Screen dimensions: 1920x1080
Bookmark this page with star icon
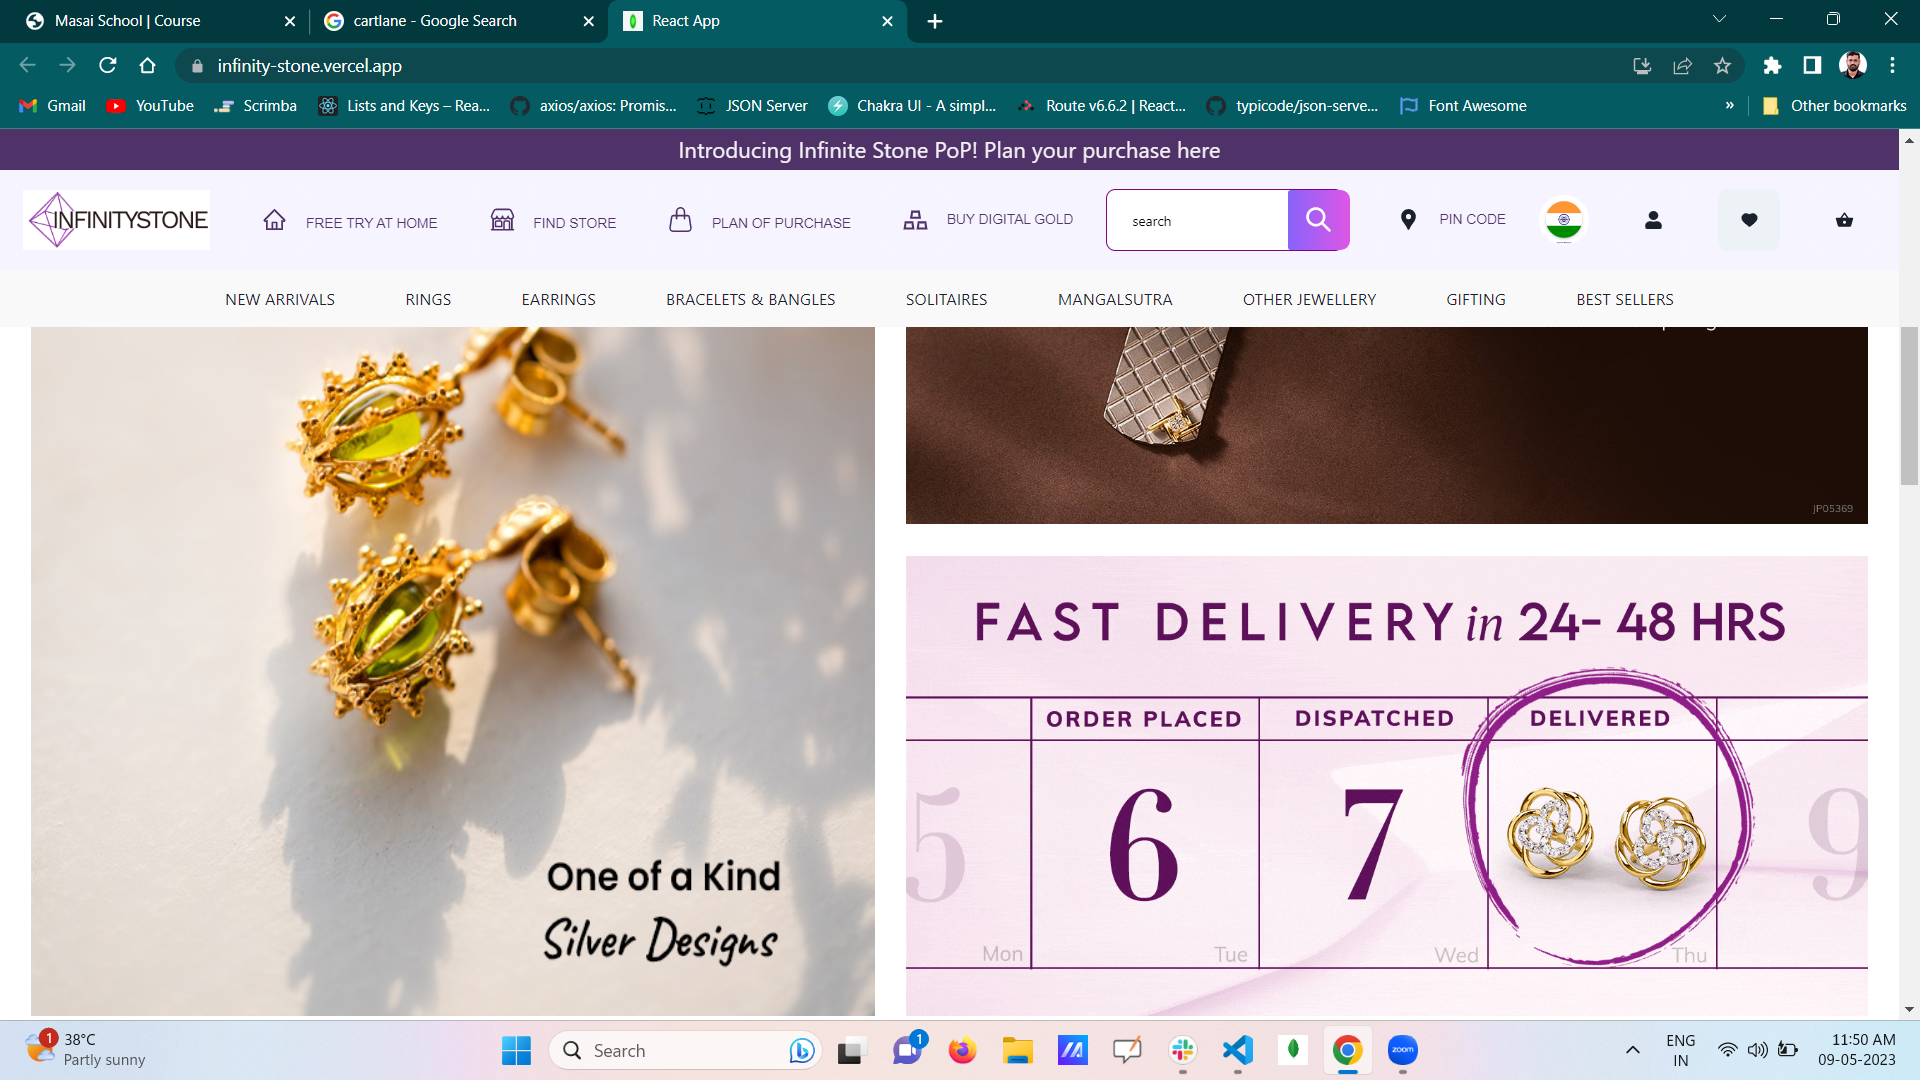pos(1722,66)
